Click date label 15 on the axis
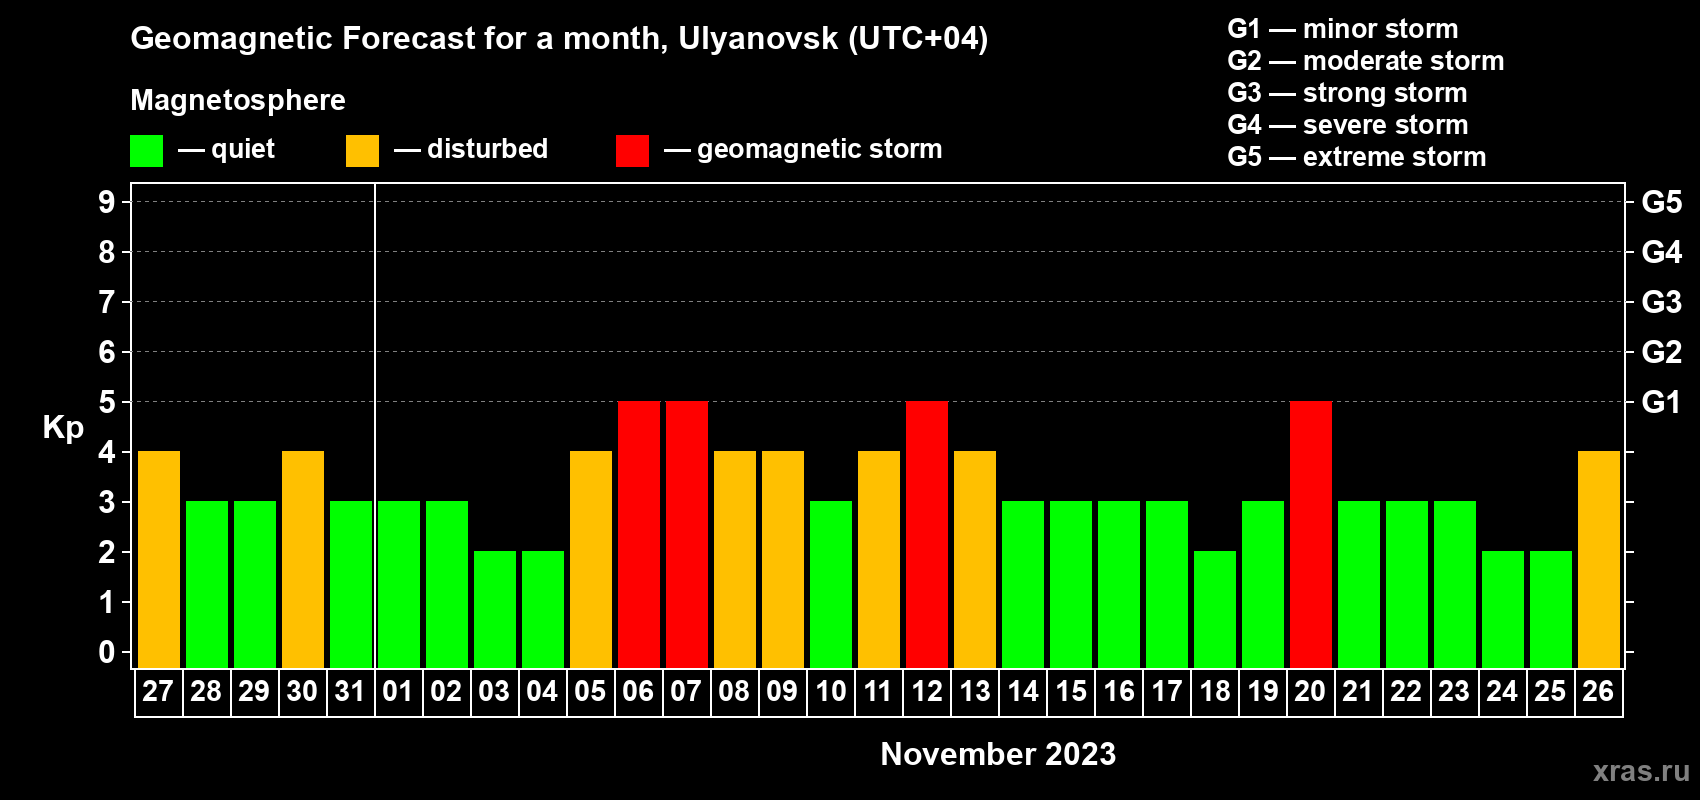The height and width of the screenshot is (800, 1700). click(1071, 692)
